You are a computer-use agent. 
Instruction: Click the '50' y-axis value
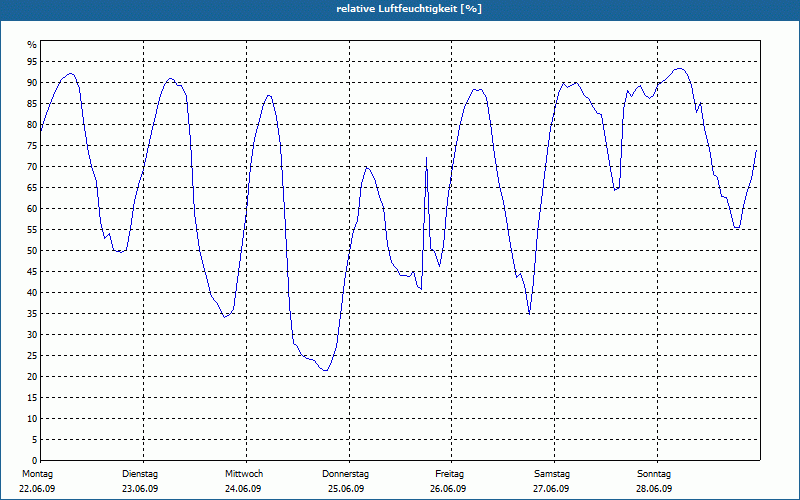(32, 251)
